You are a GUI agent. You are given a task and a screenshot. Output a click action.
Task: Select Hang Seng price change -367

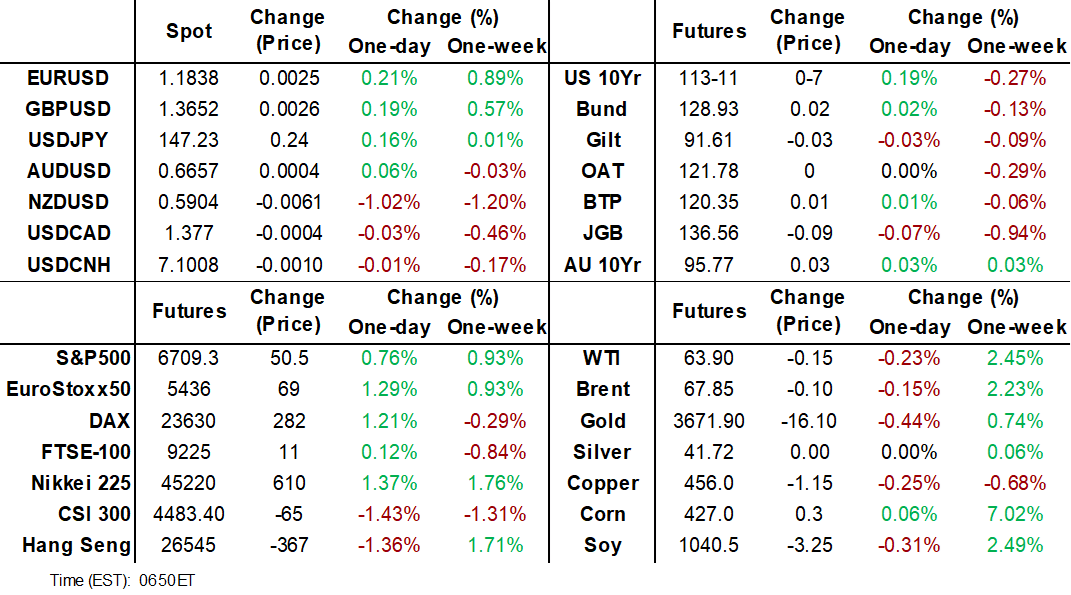pos(287,546)
